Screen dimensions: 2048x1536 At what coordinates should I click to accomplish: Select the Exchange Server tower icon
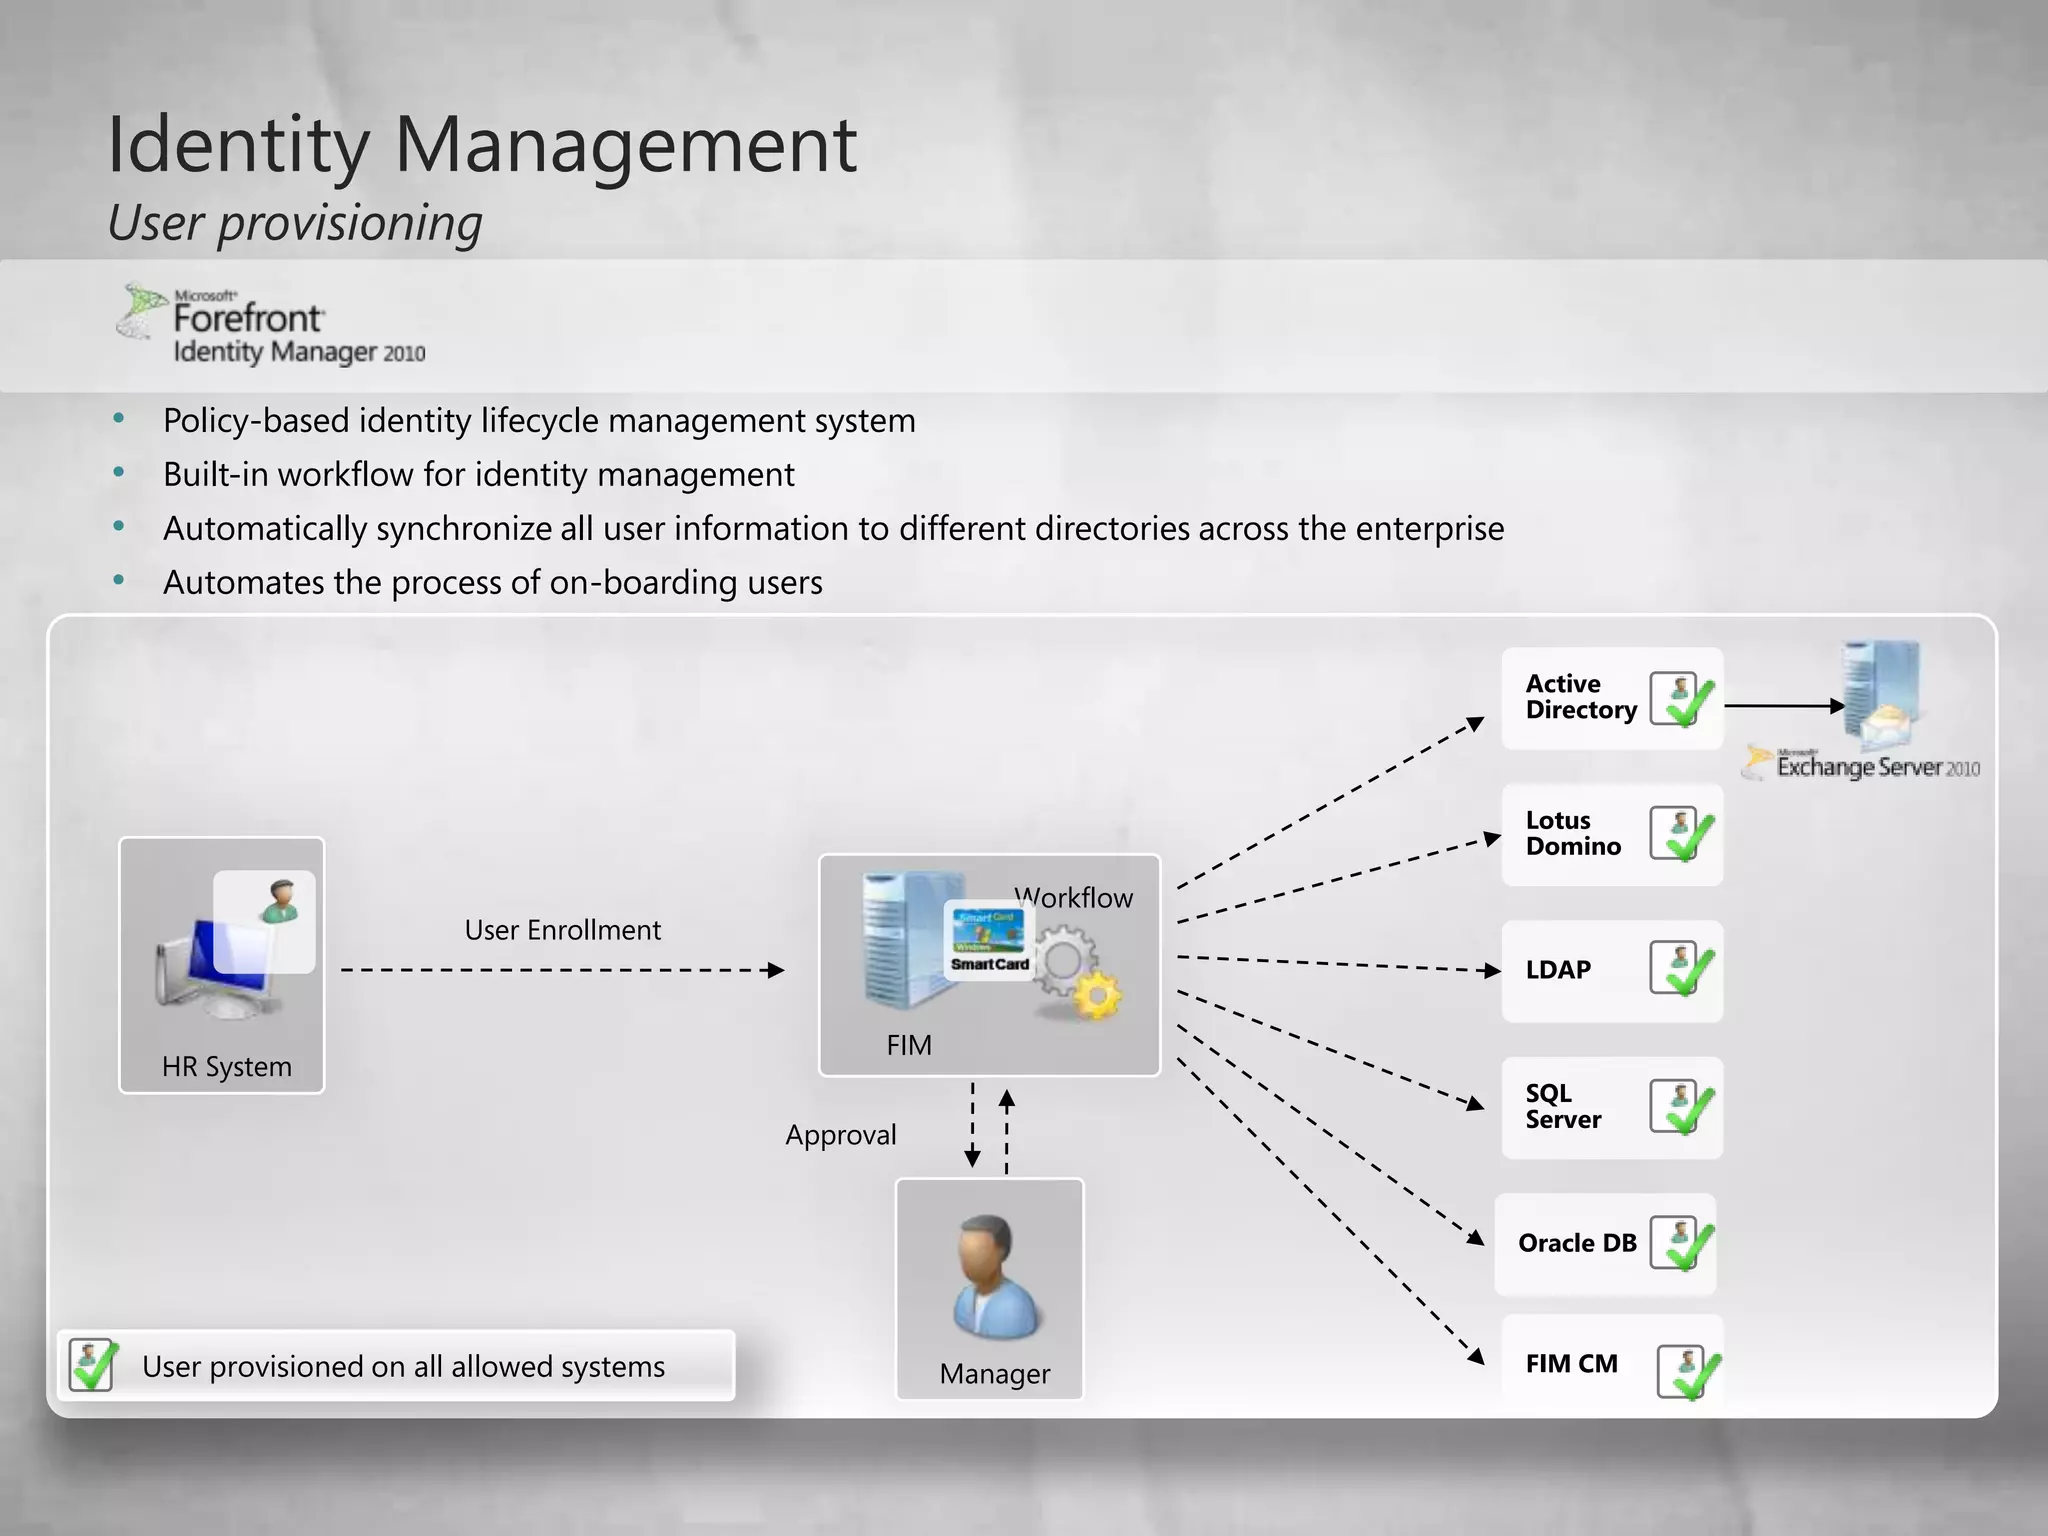(1882, 696)
